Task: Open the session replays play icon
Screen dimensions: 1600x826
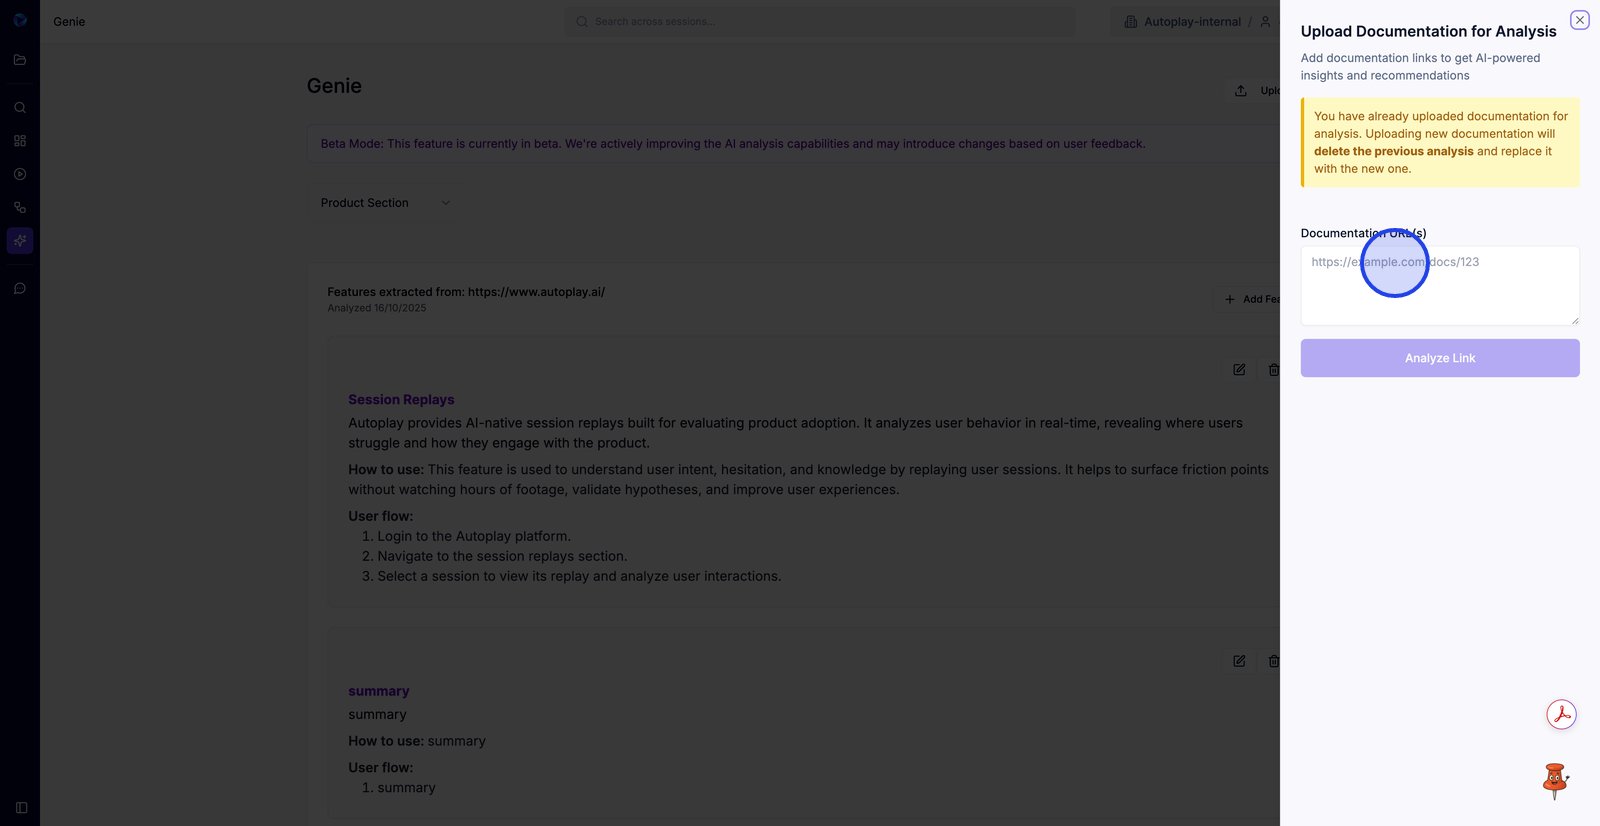Action: click(x=20, y=174)
